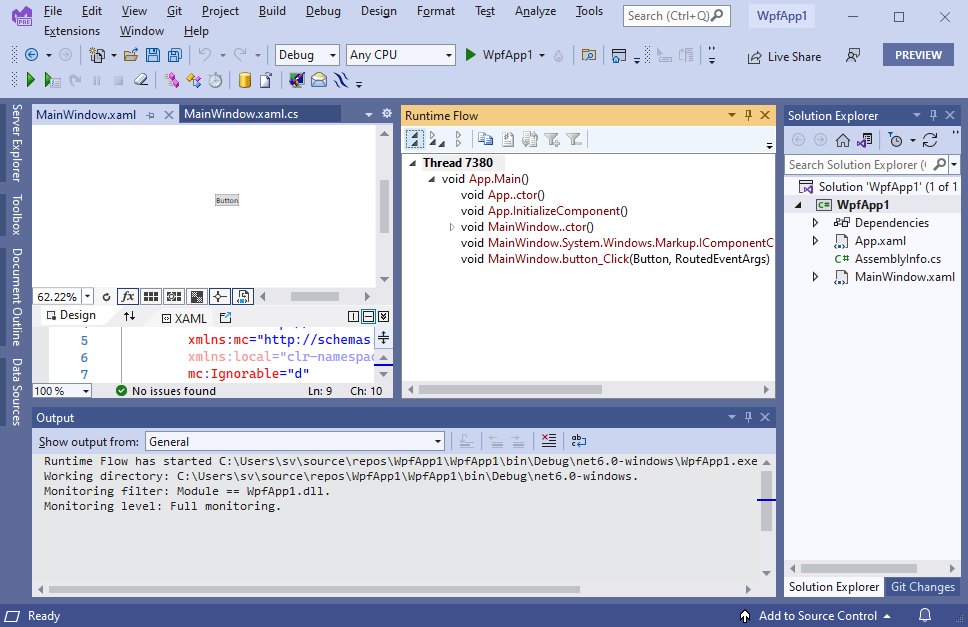
Task: Click the Save All toolbar icon
Action: pos(175,55)
